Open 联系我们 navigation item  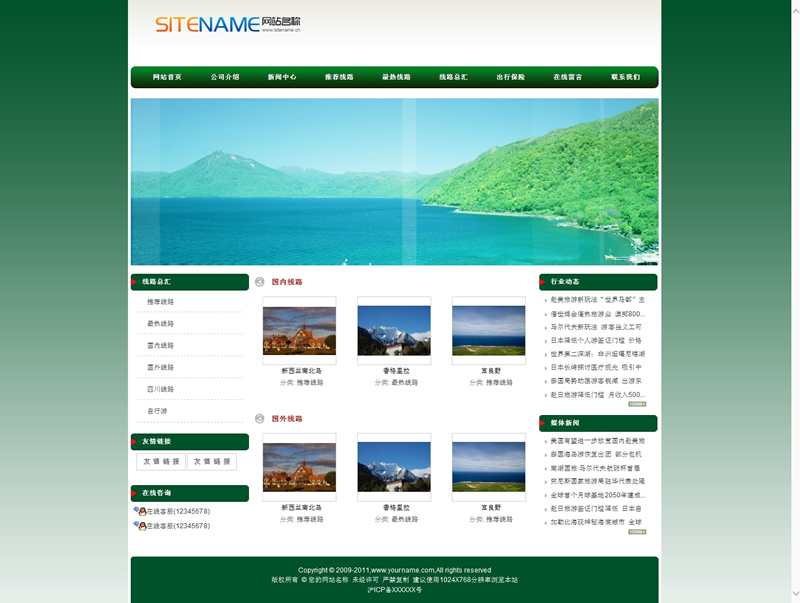click(x=625, y=77)
